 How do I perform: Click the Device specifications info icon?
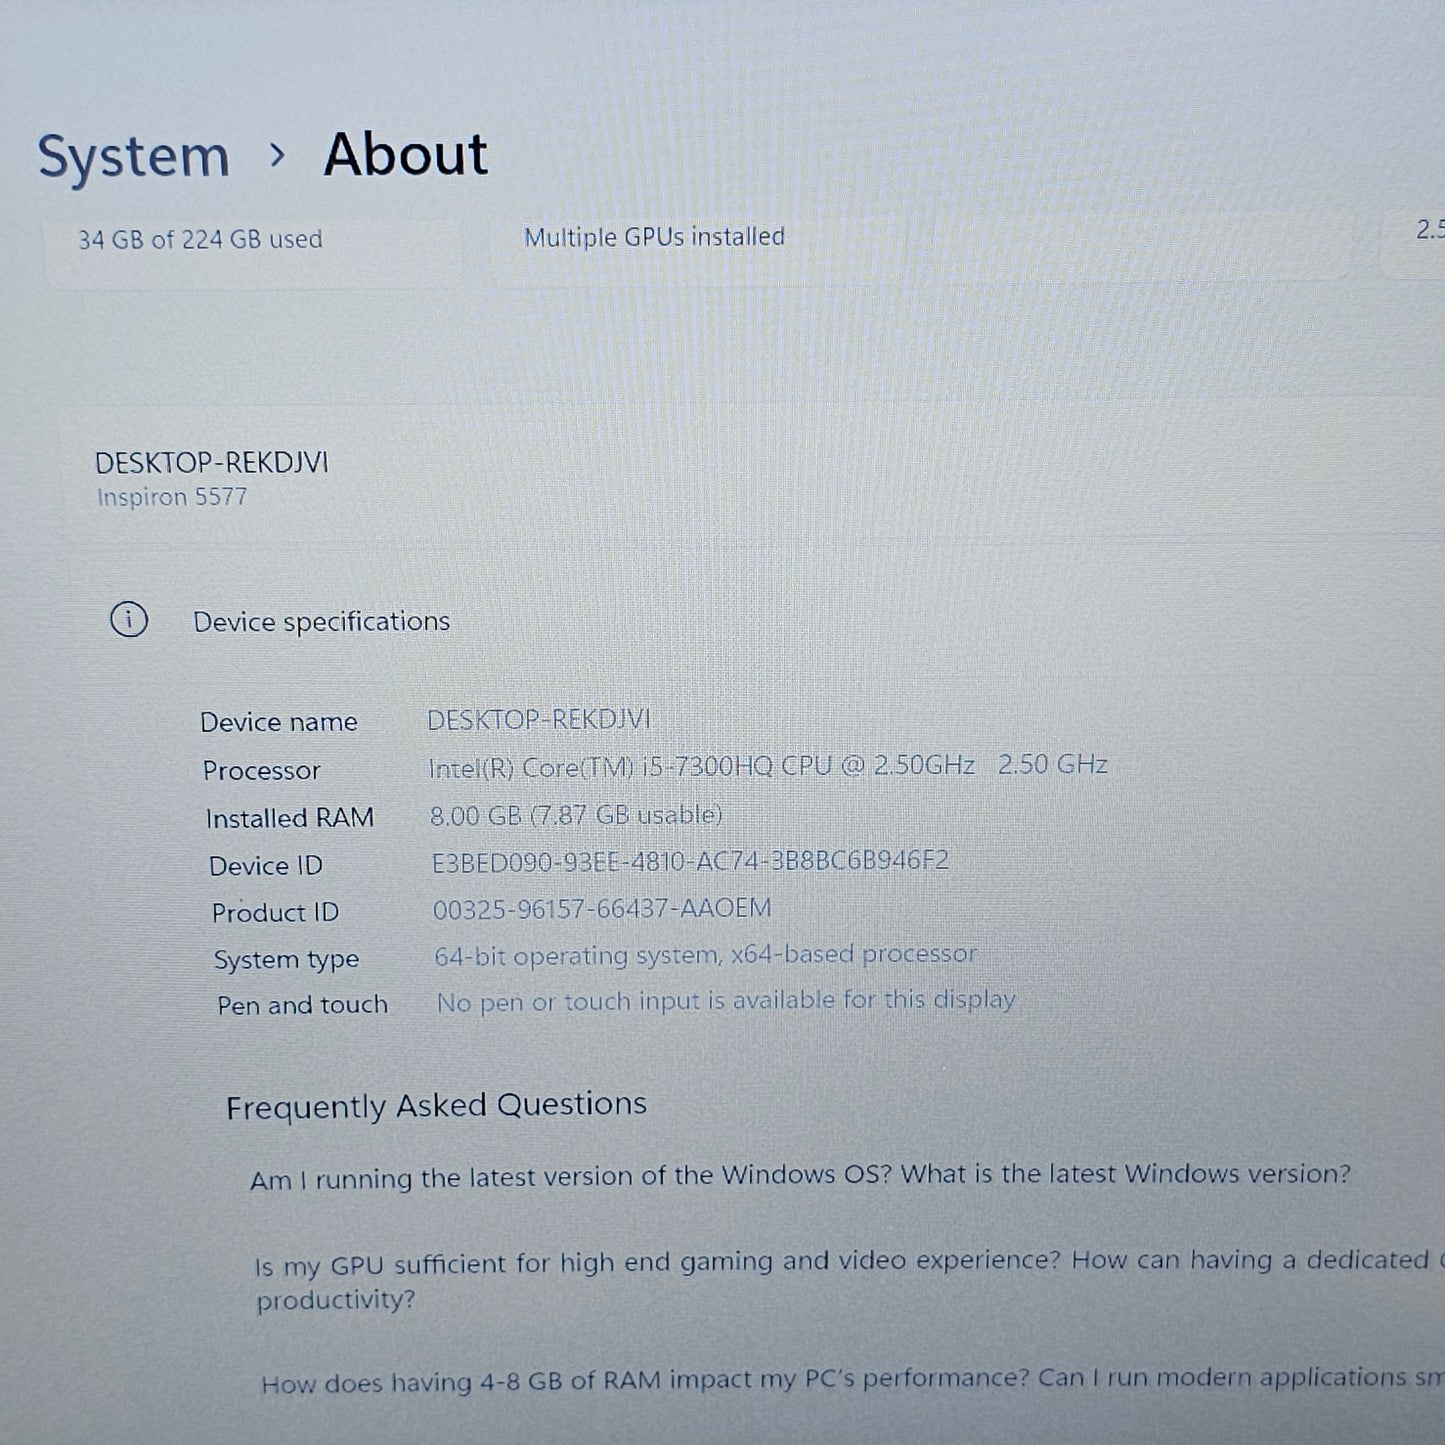pos(129,620)
